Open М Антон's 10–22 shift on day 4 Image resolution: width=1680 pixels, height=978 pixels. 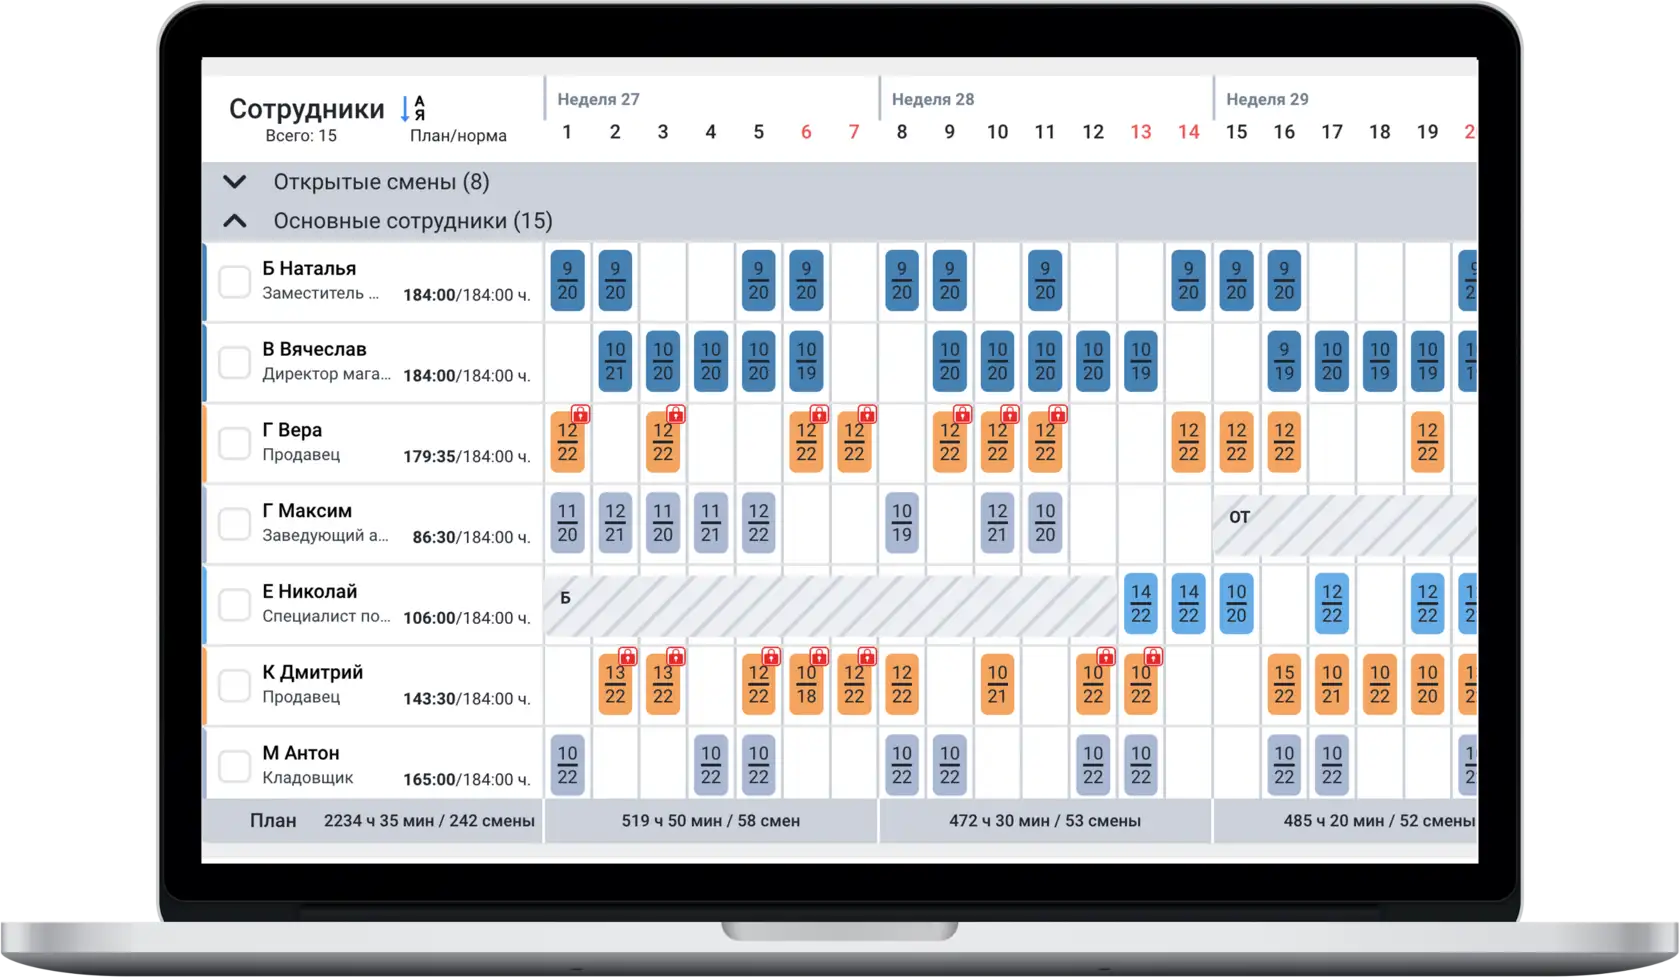[711, 766]
